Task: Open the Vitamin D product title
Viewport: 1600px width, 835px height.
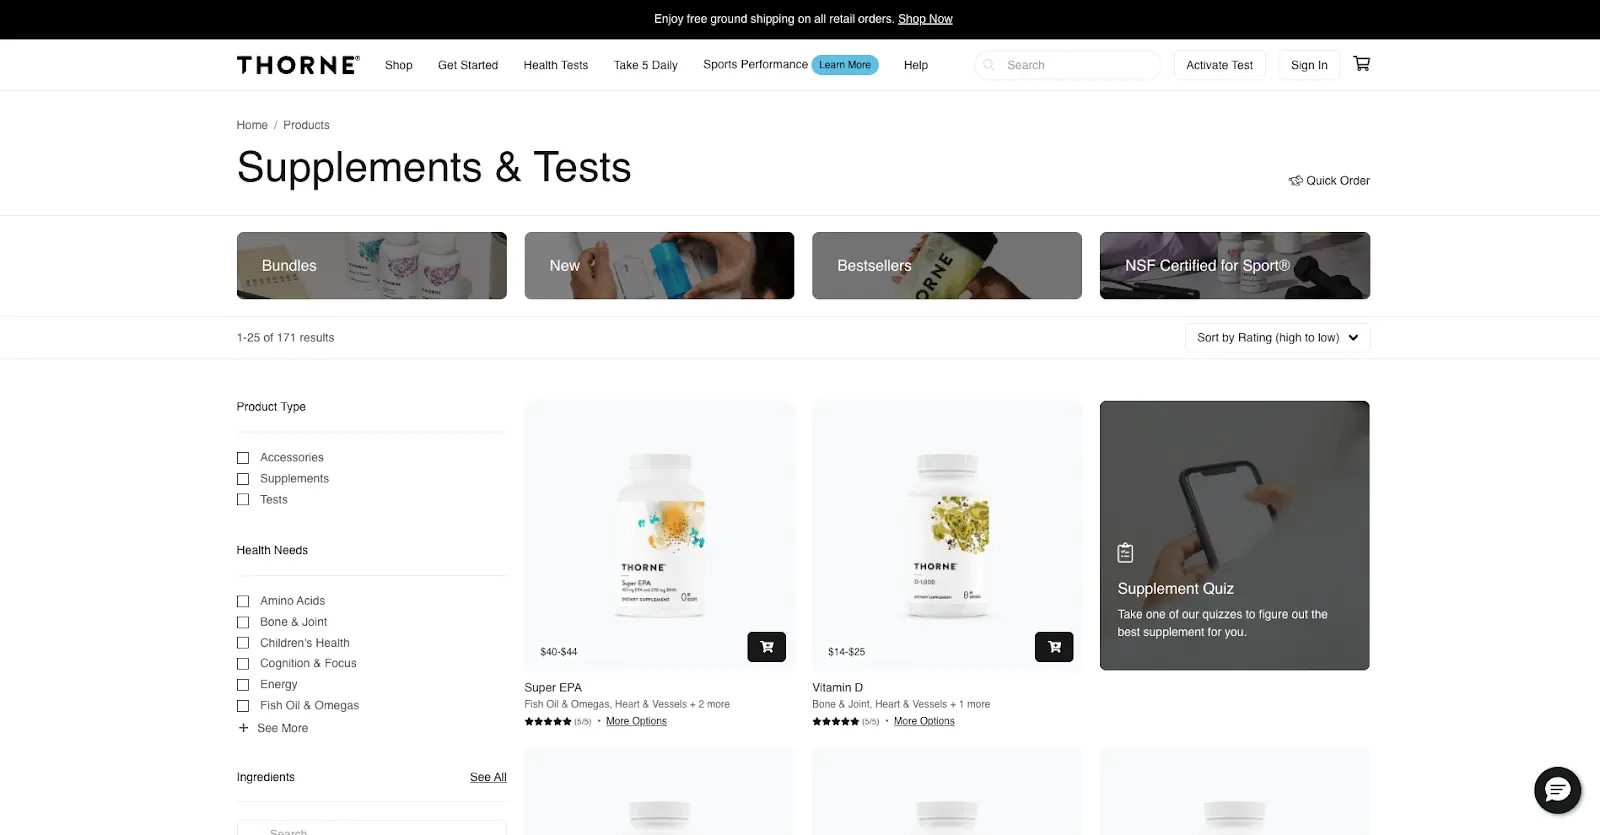Action: (x=837, y=688)
